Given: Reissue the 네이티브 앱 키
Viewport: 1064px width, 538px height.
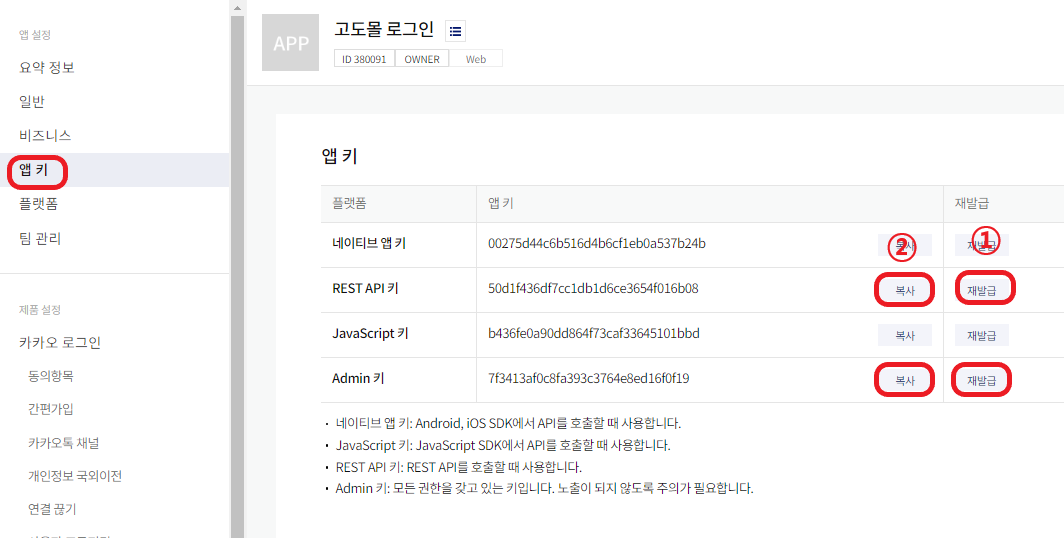Looking at the screenshot, I should (982, 245).
